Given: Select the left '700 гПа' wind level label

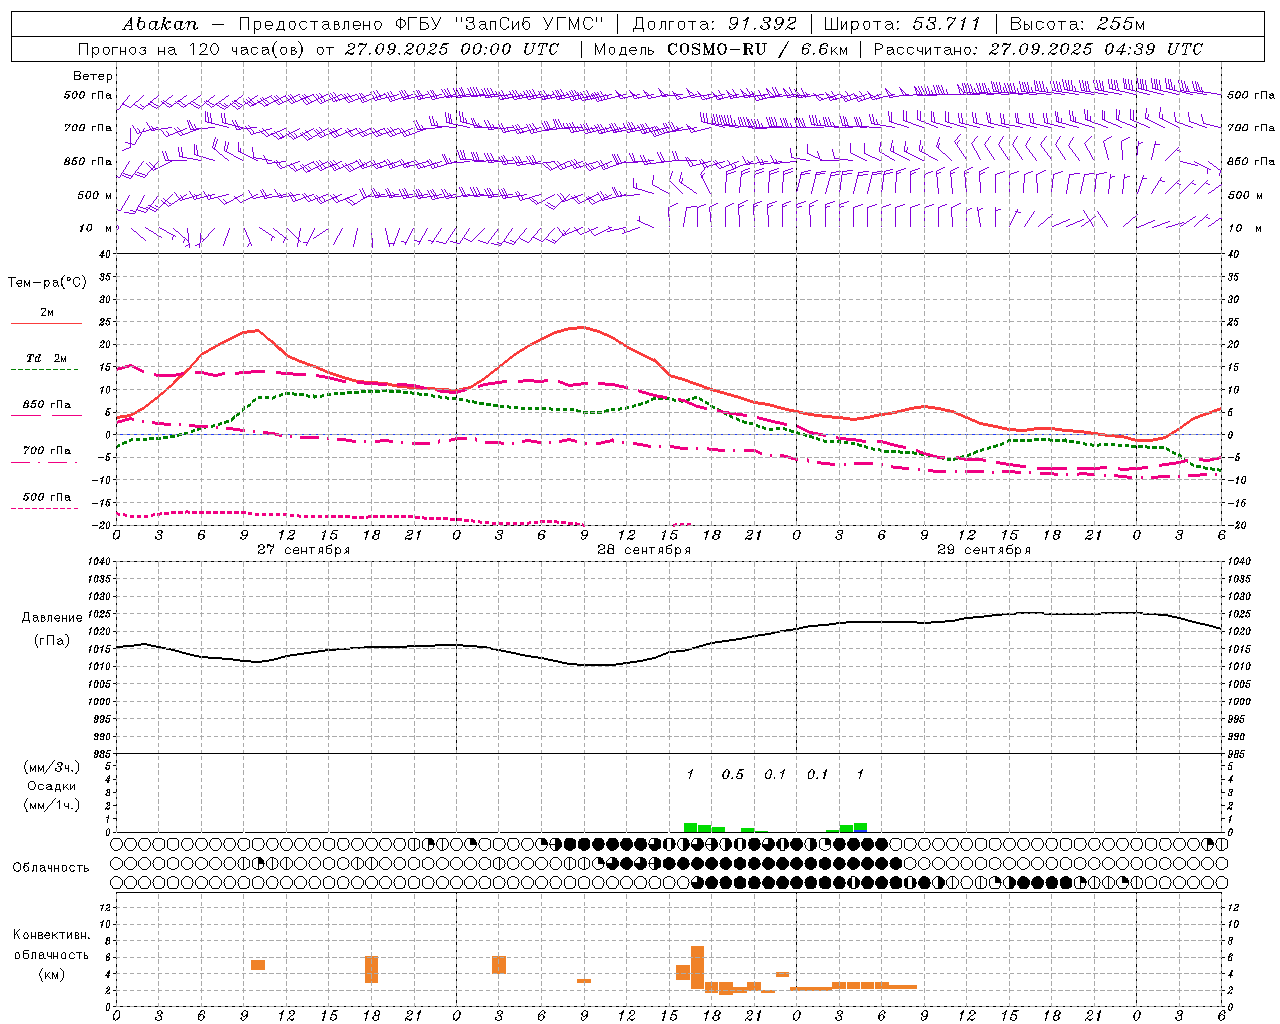Looking at the screenshot, I should click(x=88, y=128).
